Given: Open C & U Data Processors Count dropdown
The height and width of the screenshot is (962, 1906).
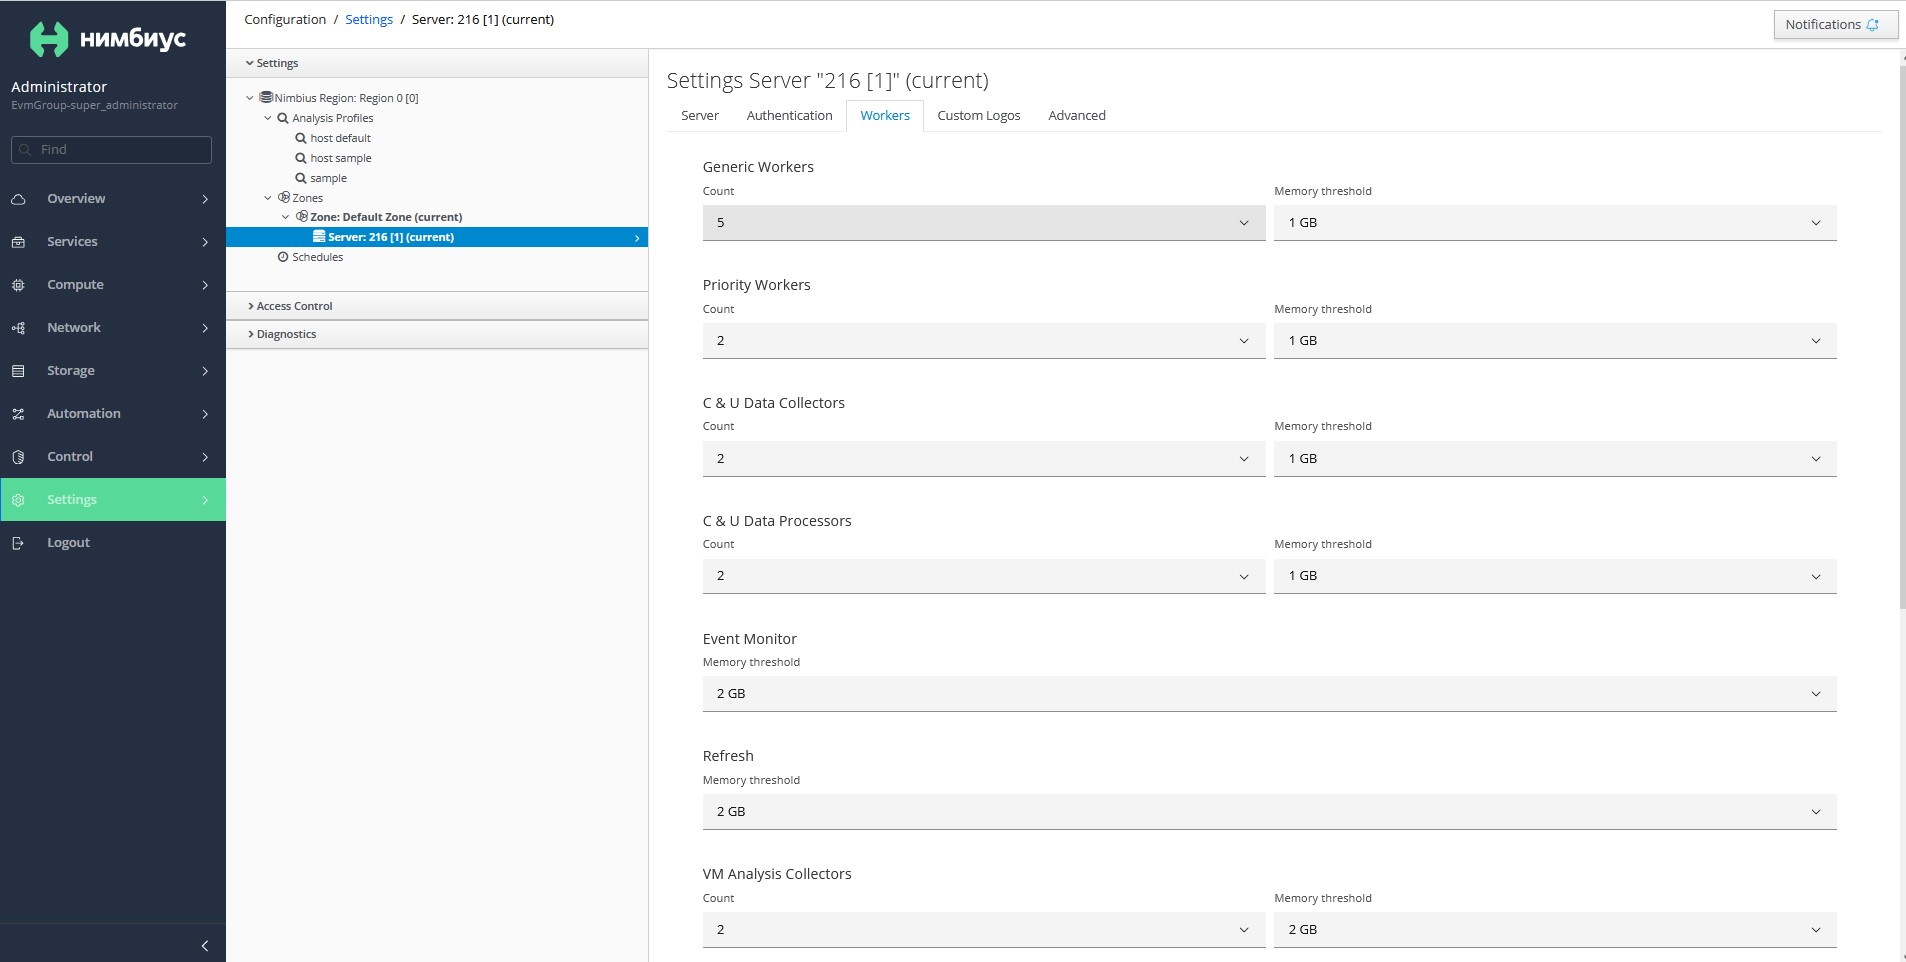Looking at the screenshot, I should [984, 576].
